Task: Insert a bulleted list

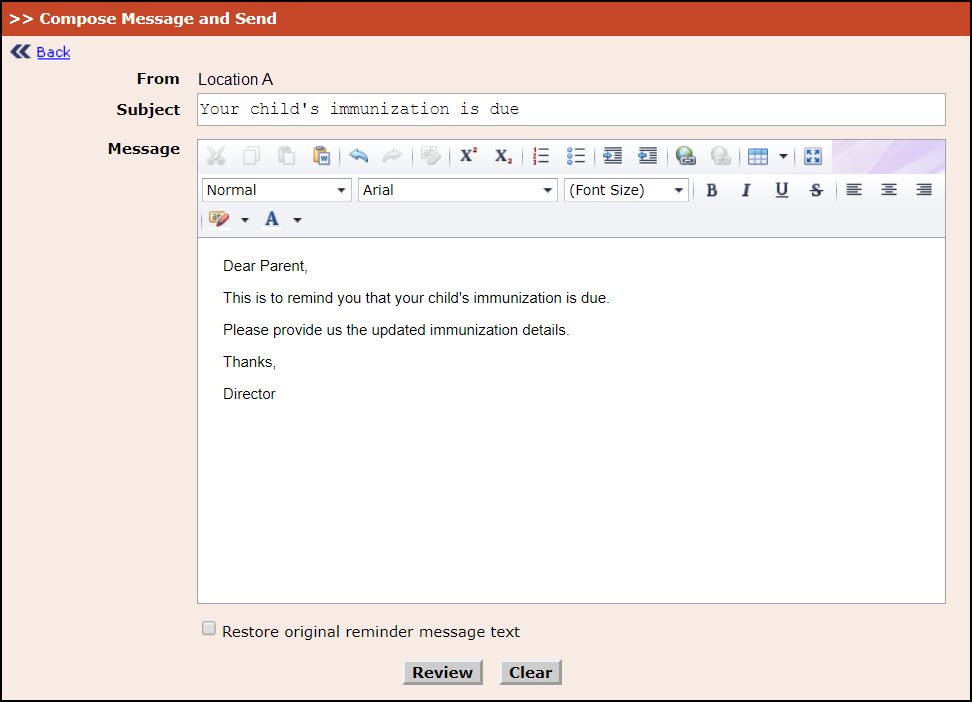Action: [x=575, y=156]
